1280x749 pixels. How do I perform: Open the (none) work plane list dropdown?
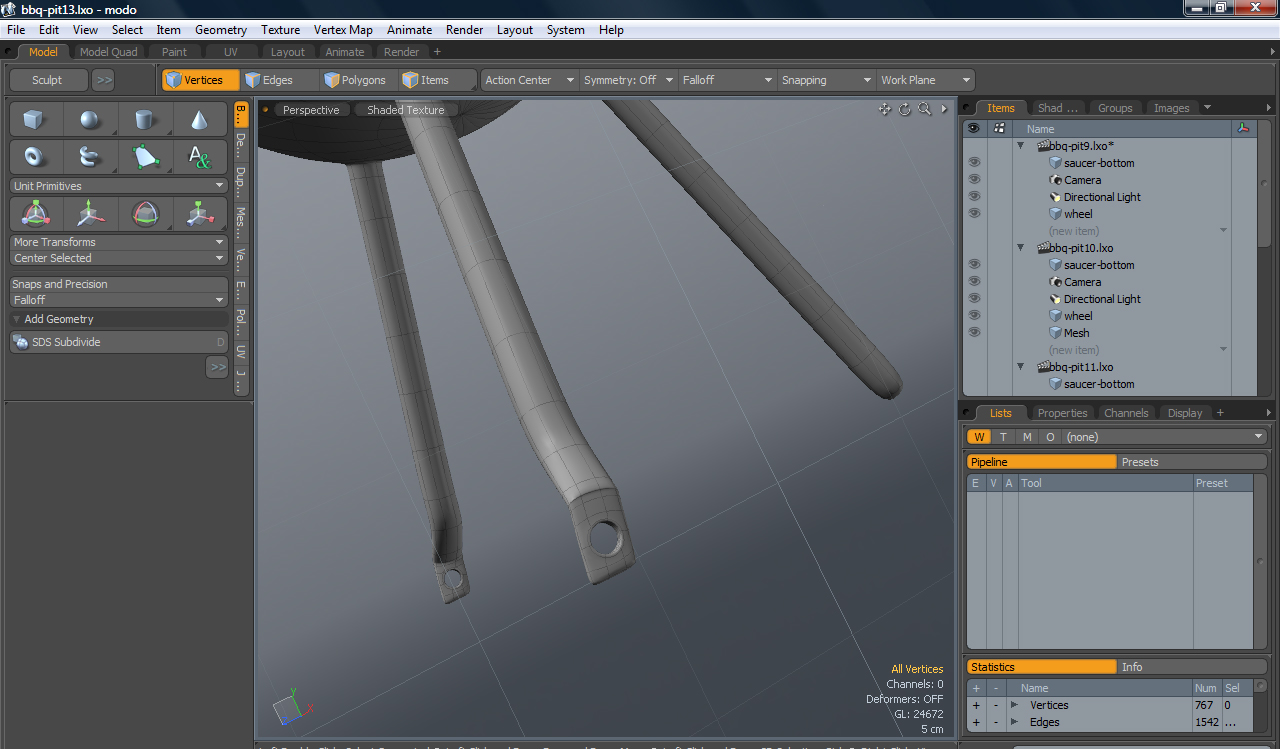(1165, 437)
